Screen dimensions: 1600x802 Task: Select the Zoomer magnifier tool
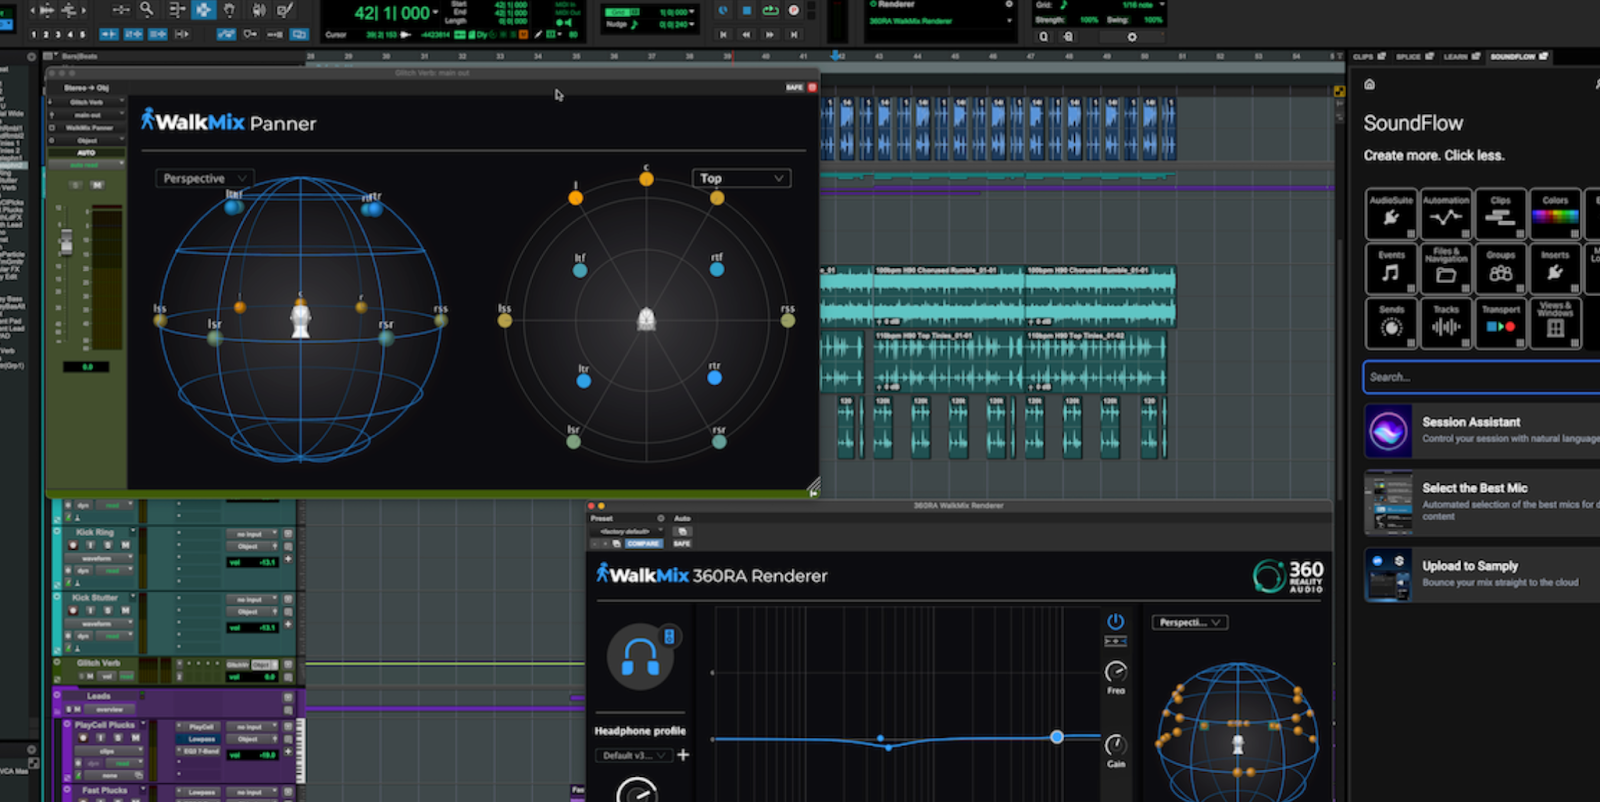pyautogui.click(x=147, y=10)
